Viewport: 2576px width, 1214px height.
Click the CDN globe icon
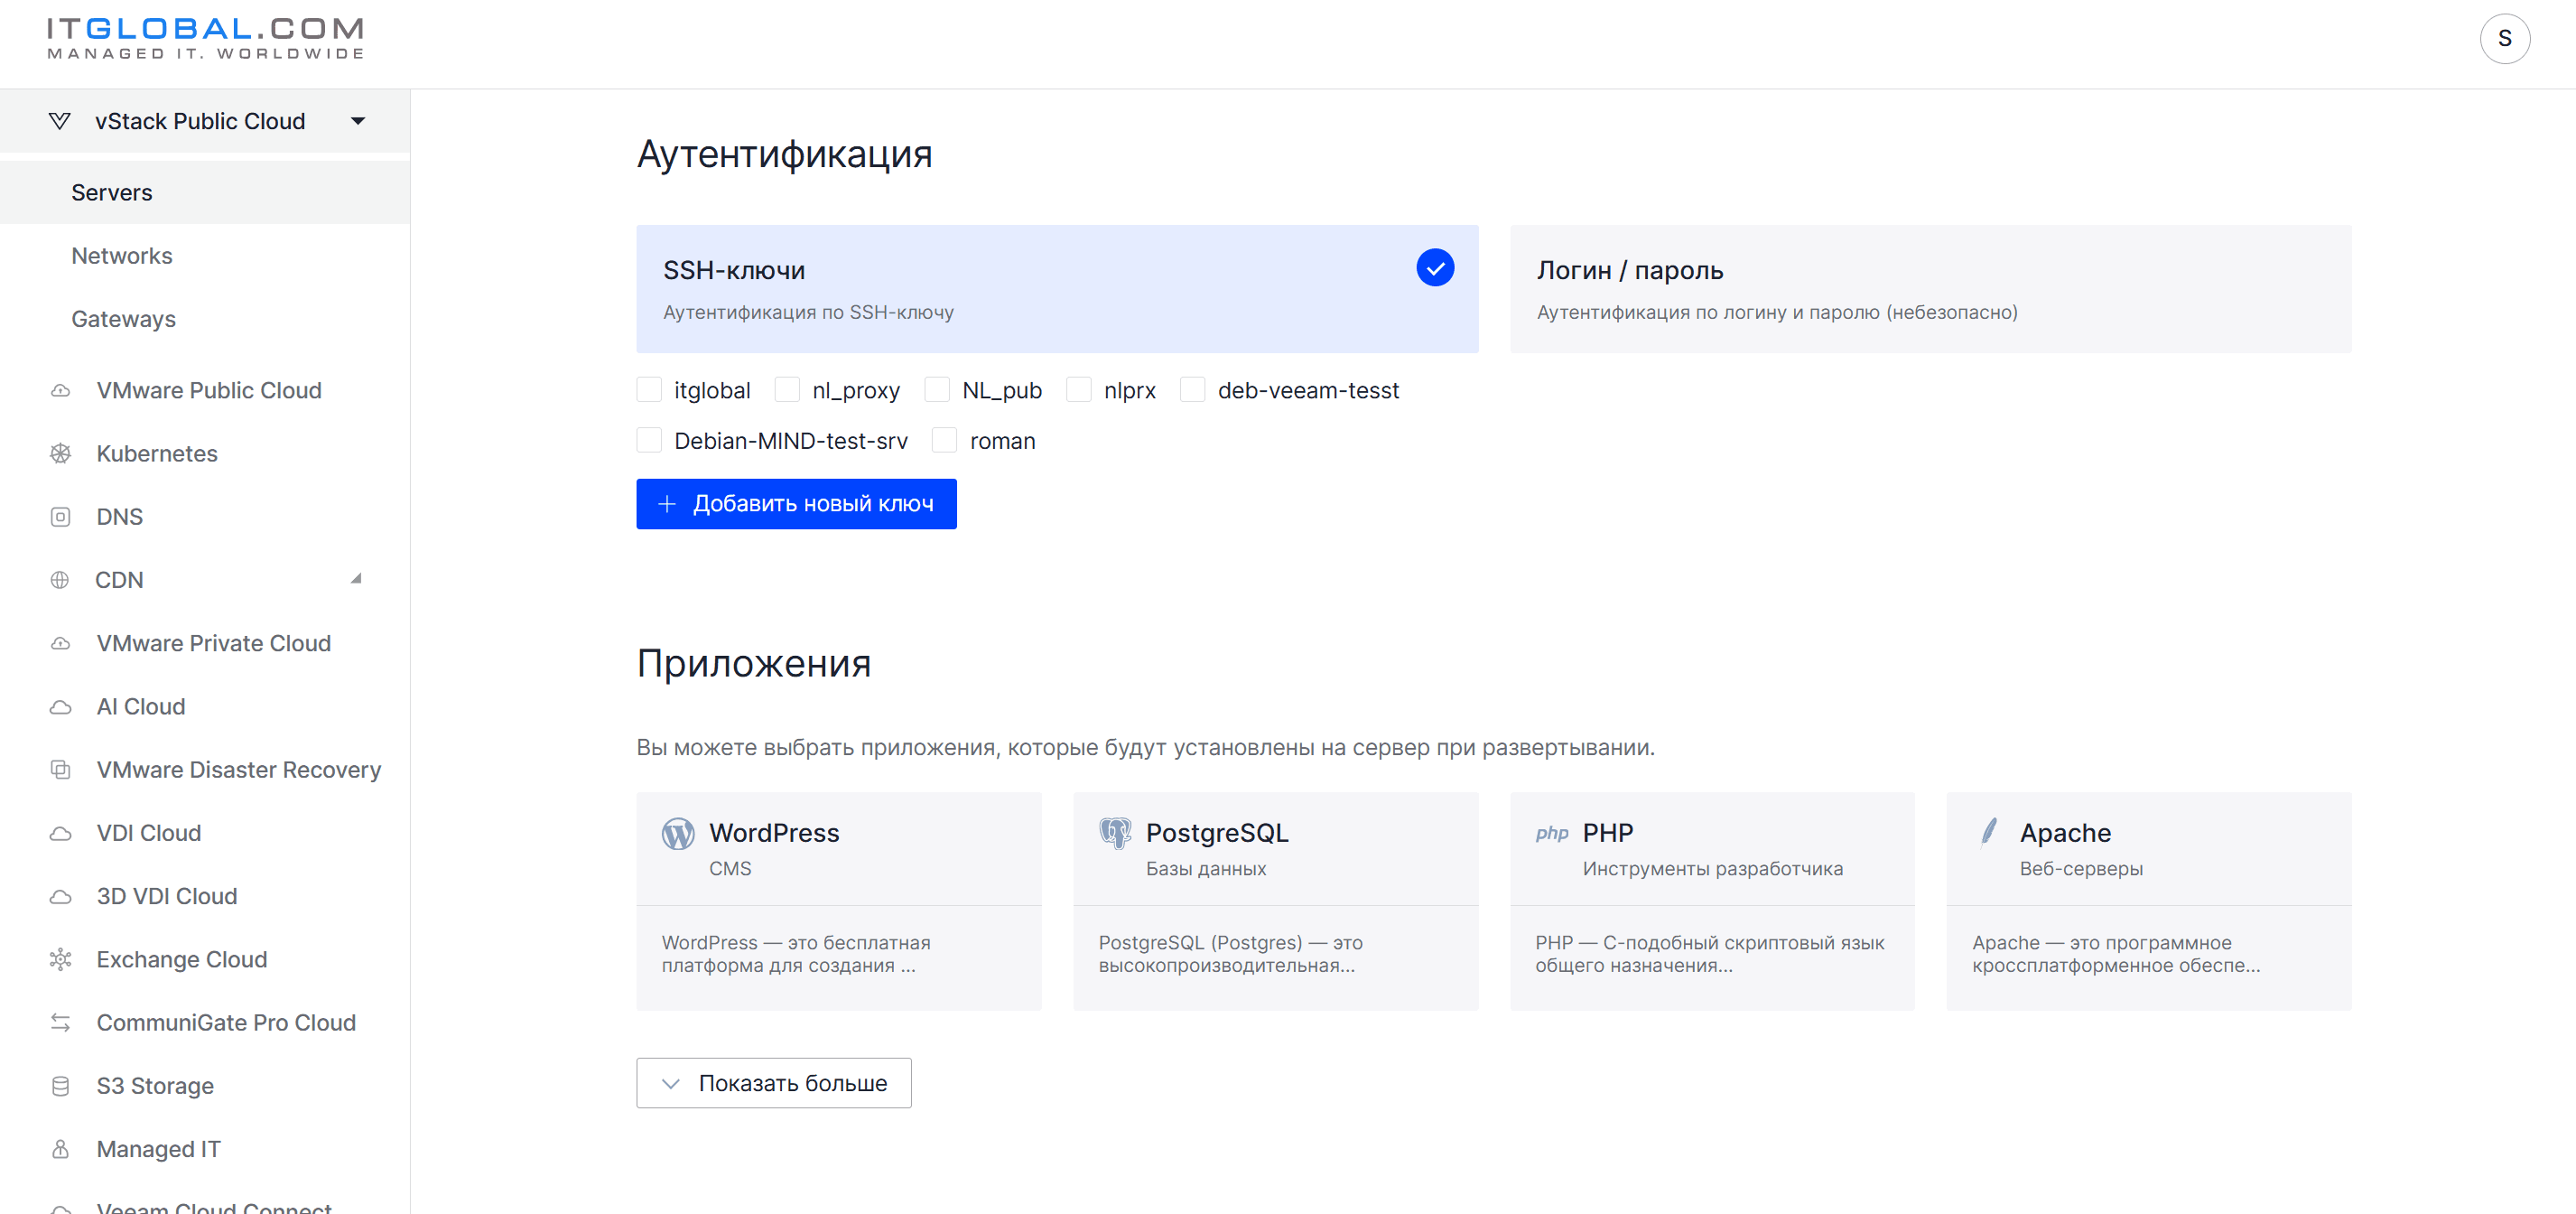(x=60, y=580)
